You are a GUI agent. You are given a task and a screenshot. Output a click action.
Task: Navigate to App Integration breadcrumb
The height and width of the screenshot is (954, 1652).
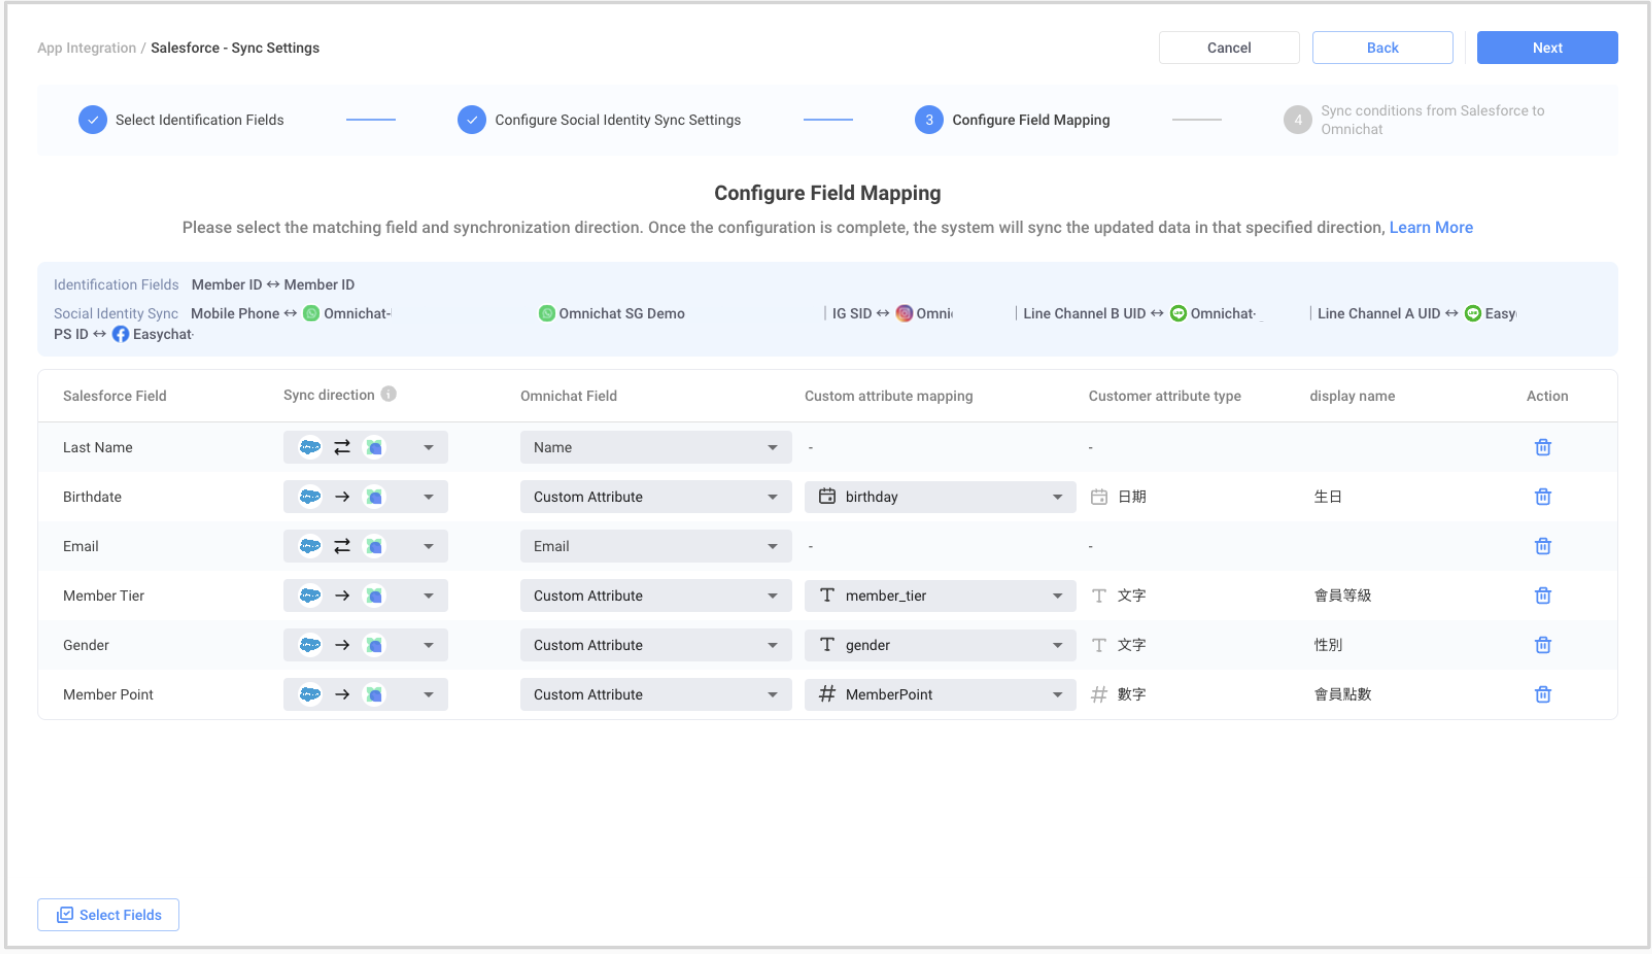point(87,48)
